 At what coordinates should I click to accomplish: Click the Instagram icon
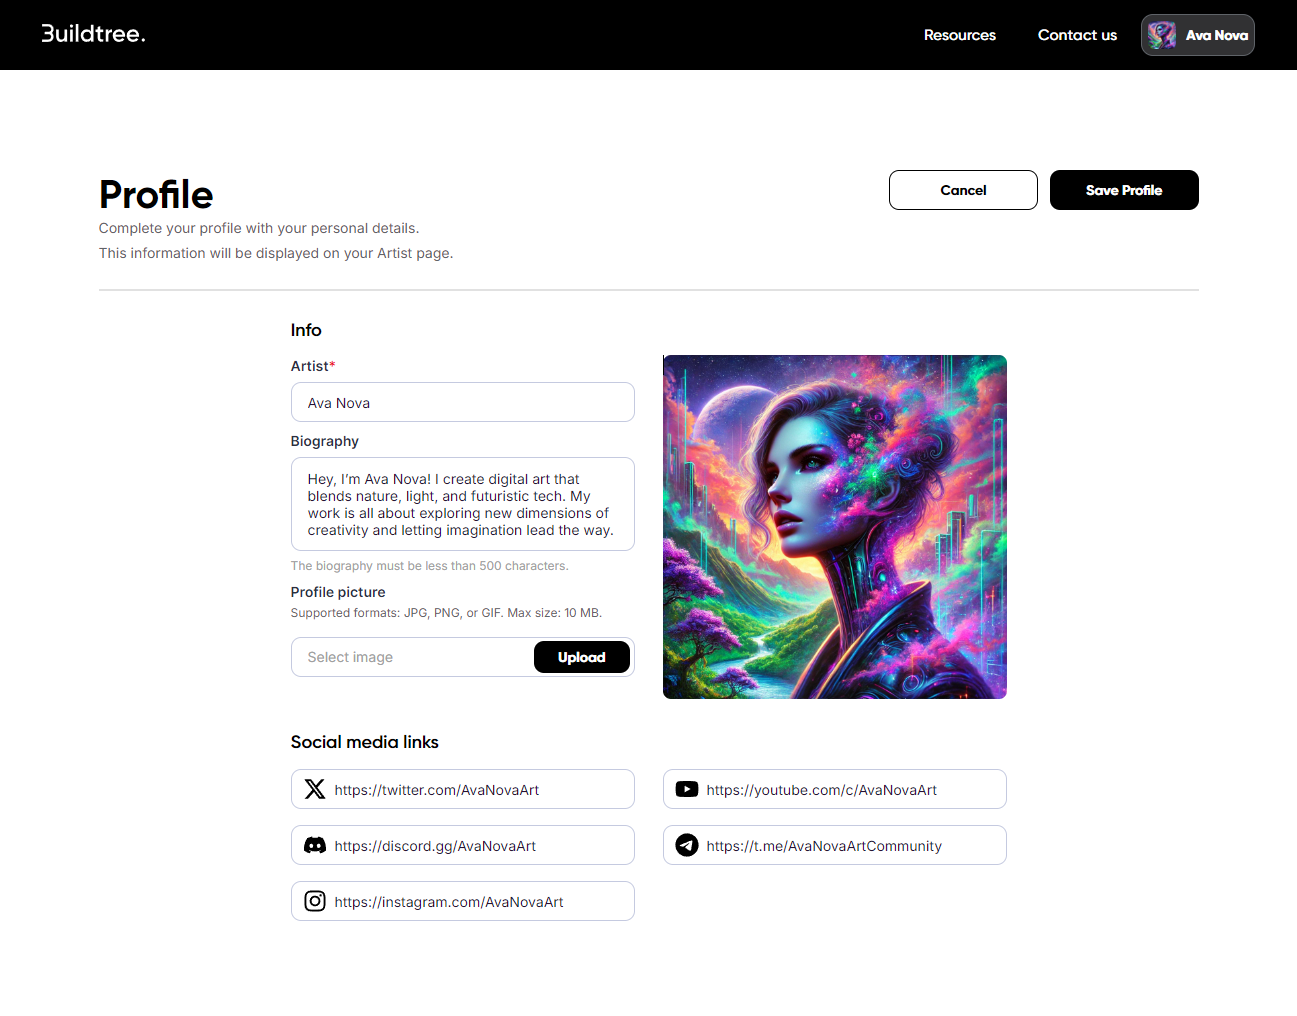pyautogui.click(x=315, y=901)
